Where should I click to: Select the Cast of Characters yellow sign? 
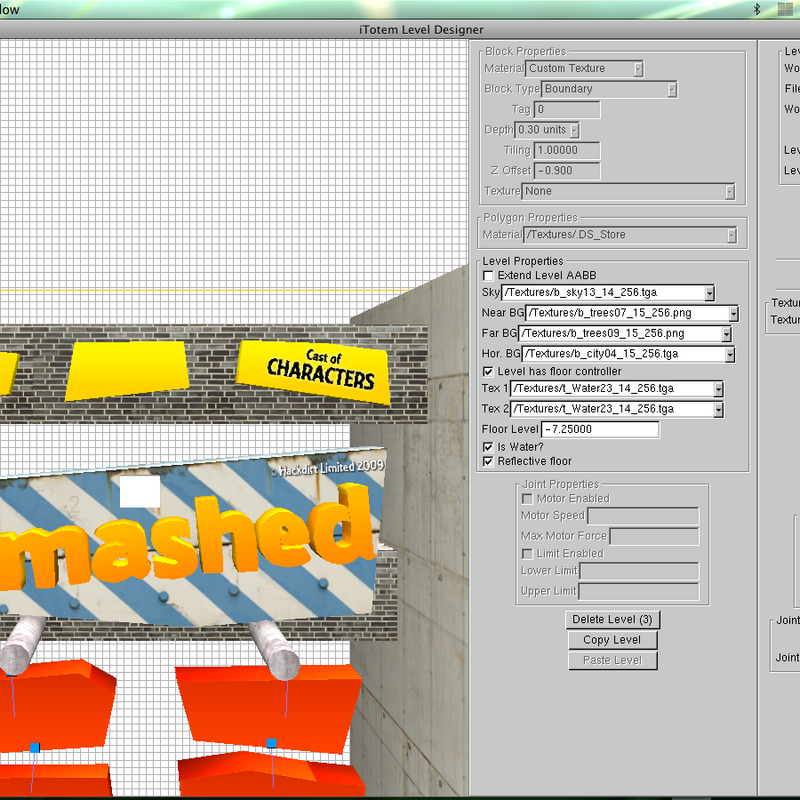(x=313, y=371)
